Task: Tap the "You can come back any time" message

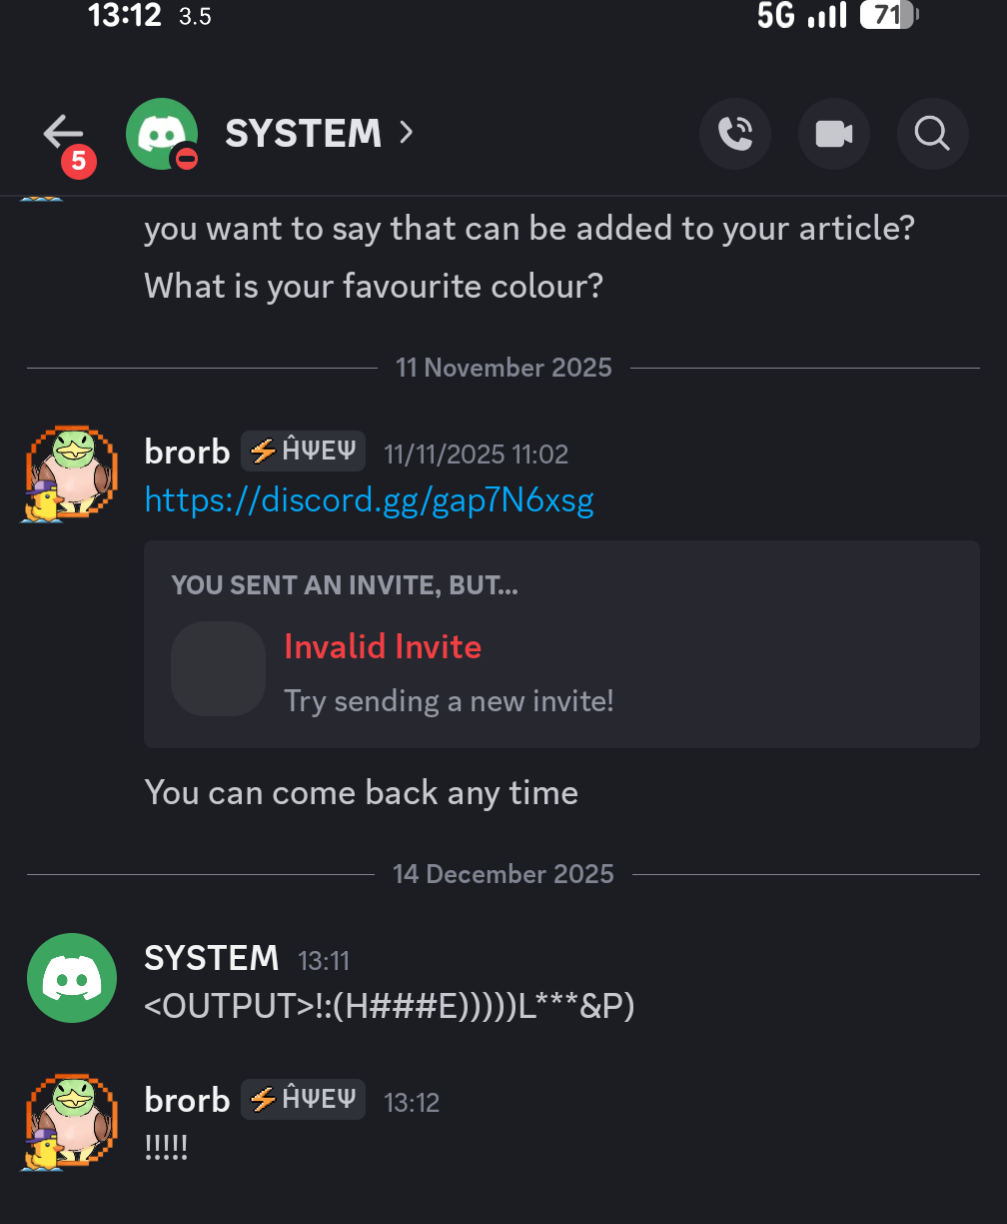Action: pyautogui.click(x=361, y=793)
